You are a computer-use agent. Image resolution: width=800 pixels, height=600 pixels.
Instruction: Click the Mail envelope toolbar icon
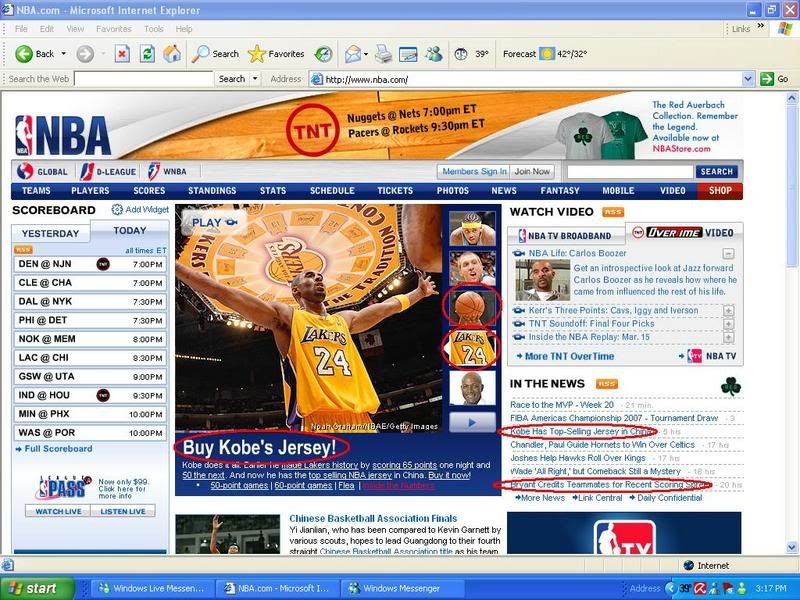click(353, 54)
